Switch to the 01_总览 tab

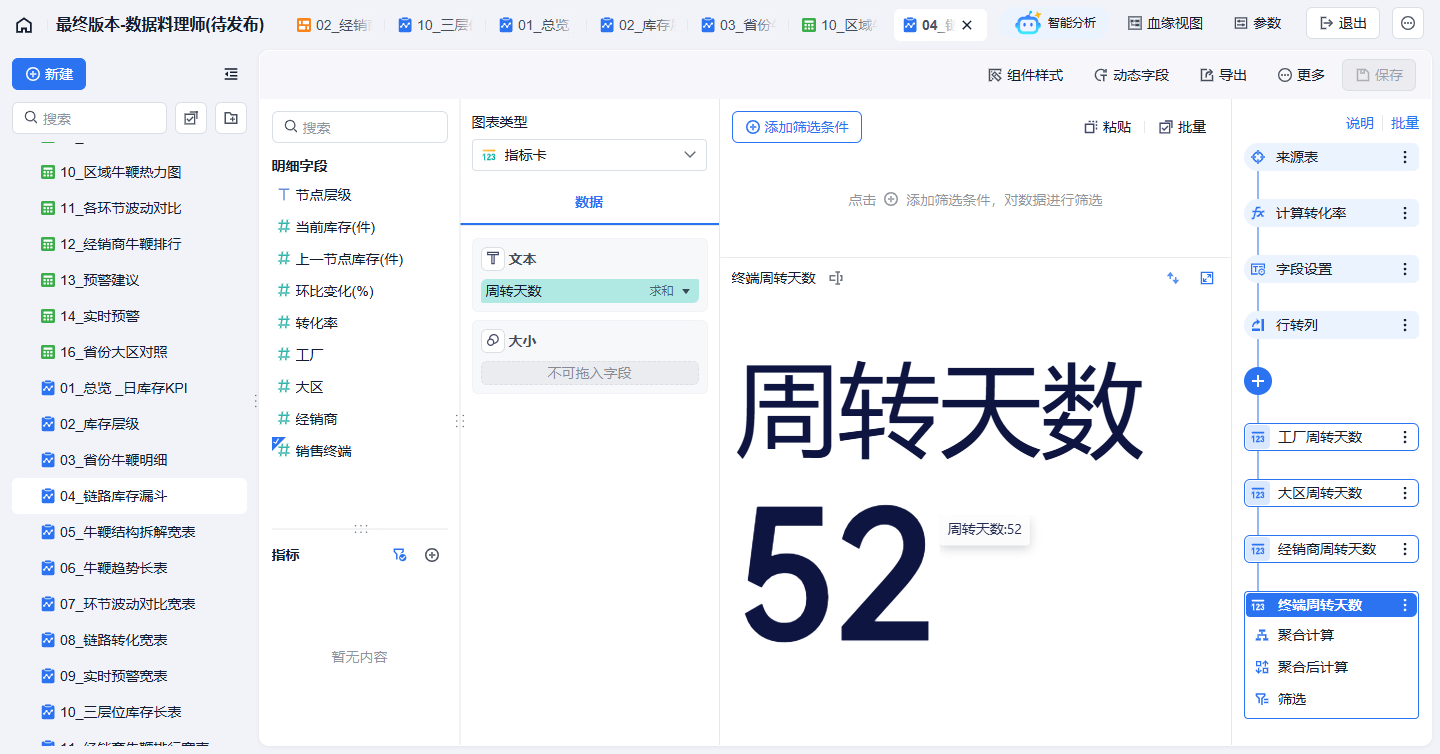point(538,25)
